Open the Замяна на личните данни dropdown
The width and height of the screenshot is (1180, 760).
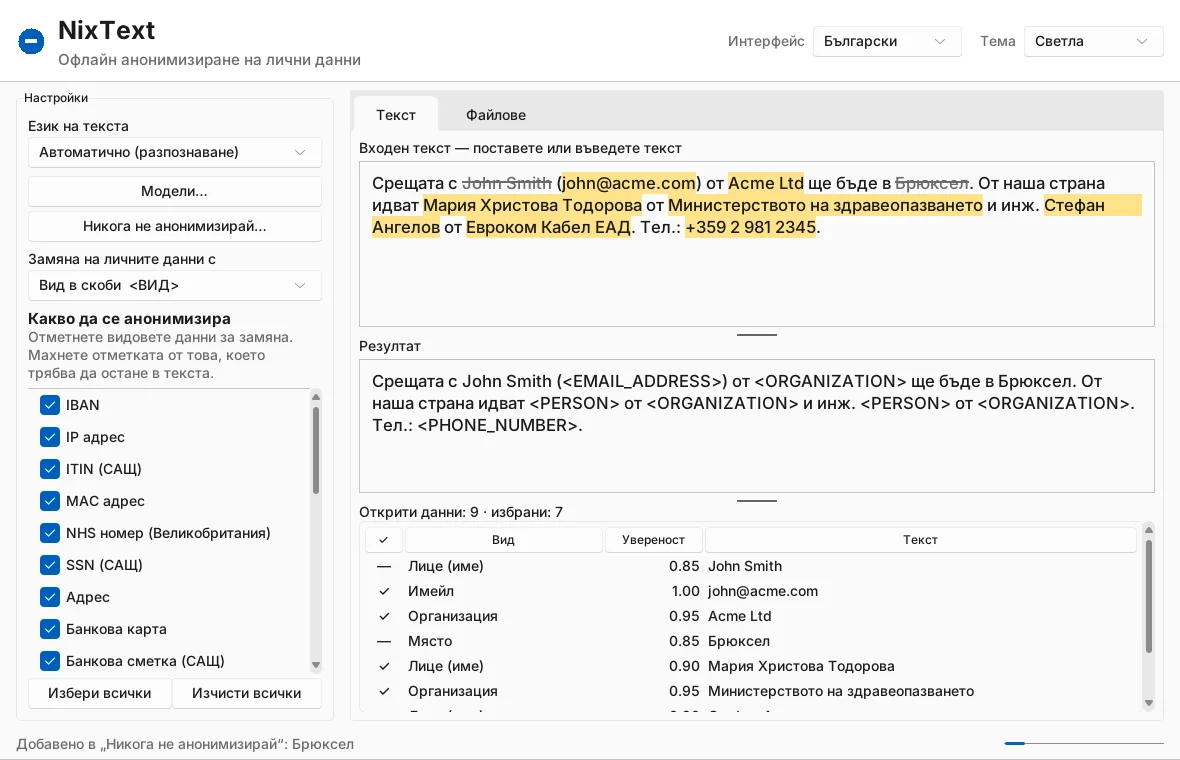(x=175, y=285)
